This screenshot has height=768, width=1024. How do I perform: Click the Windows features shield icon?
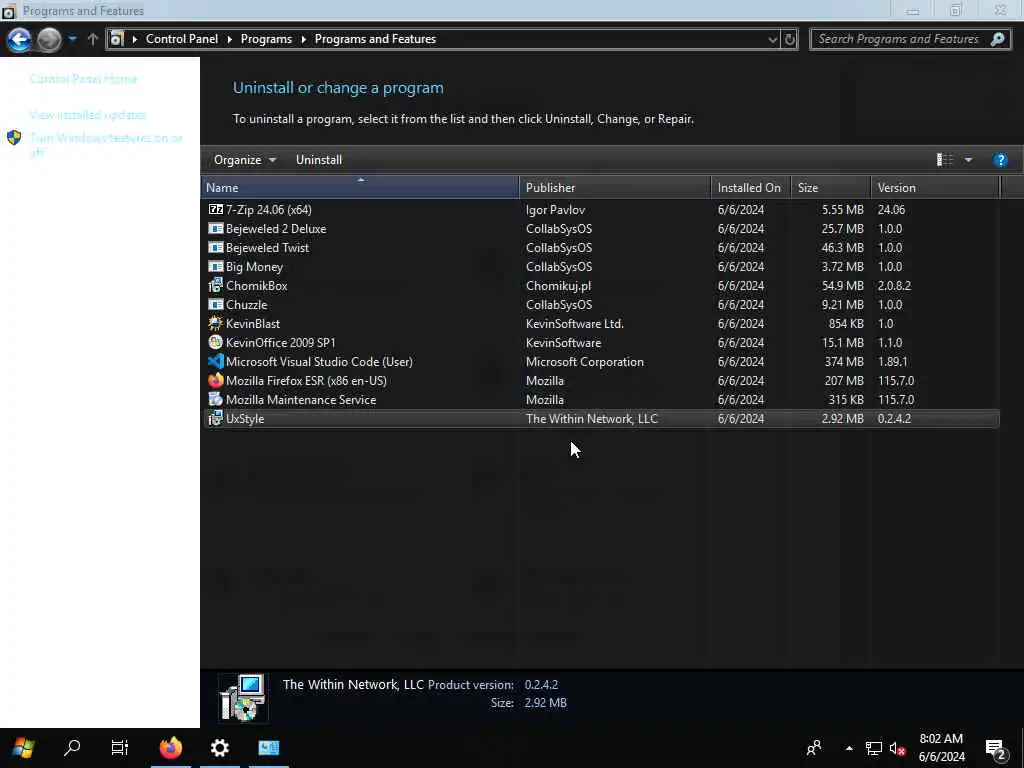14,138
